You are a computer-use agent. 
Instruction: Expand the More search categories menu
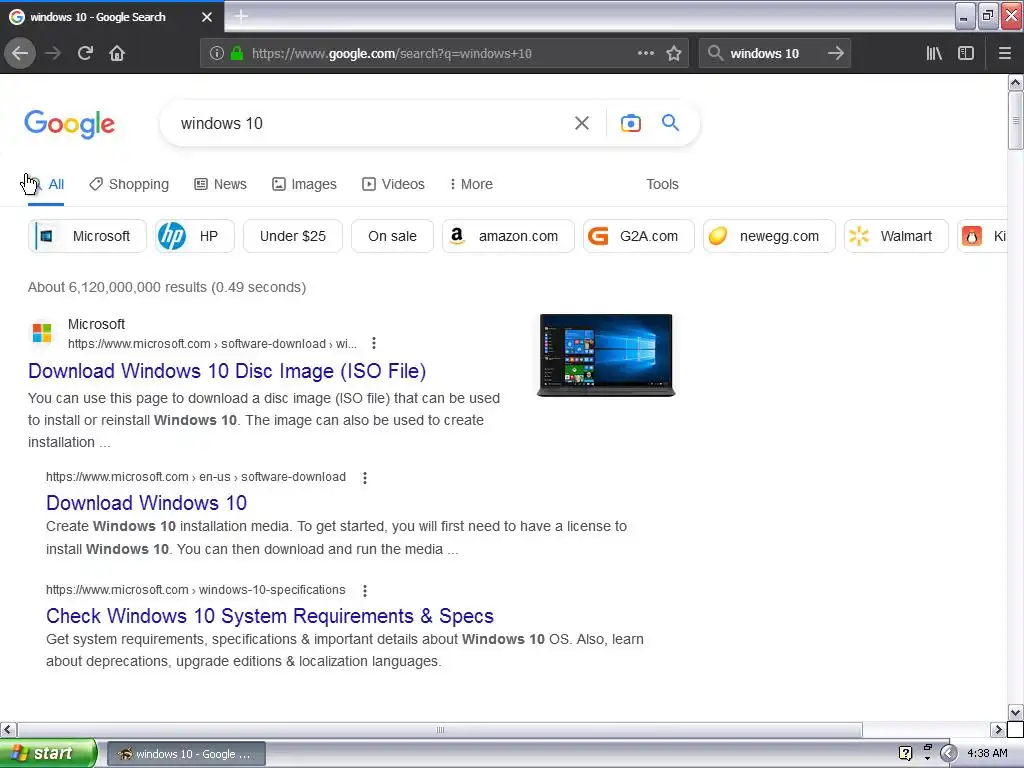(471, 184)
